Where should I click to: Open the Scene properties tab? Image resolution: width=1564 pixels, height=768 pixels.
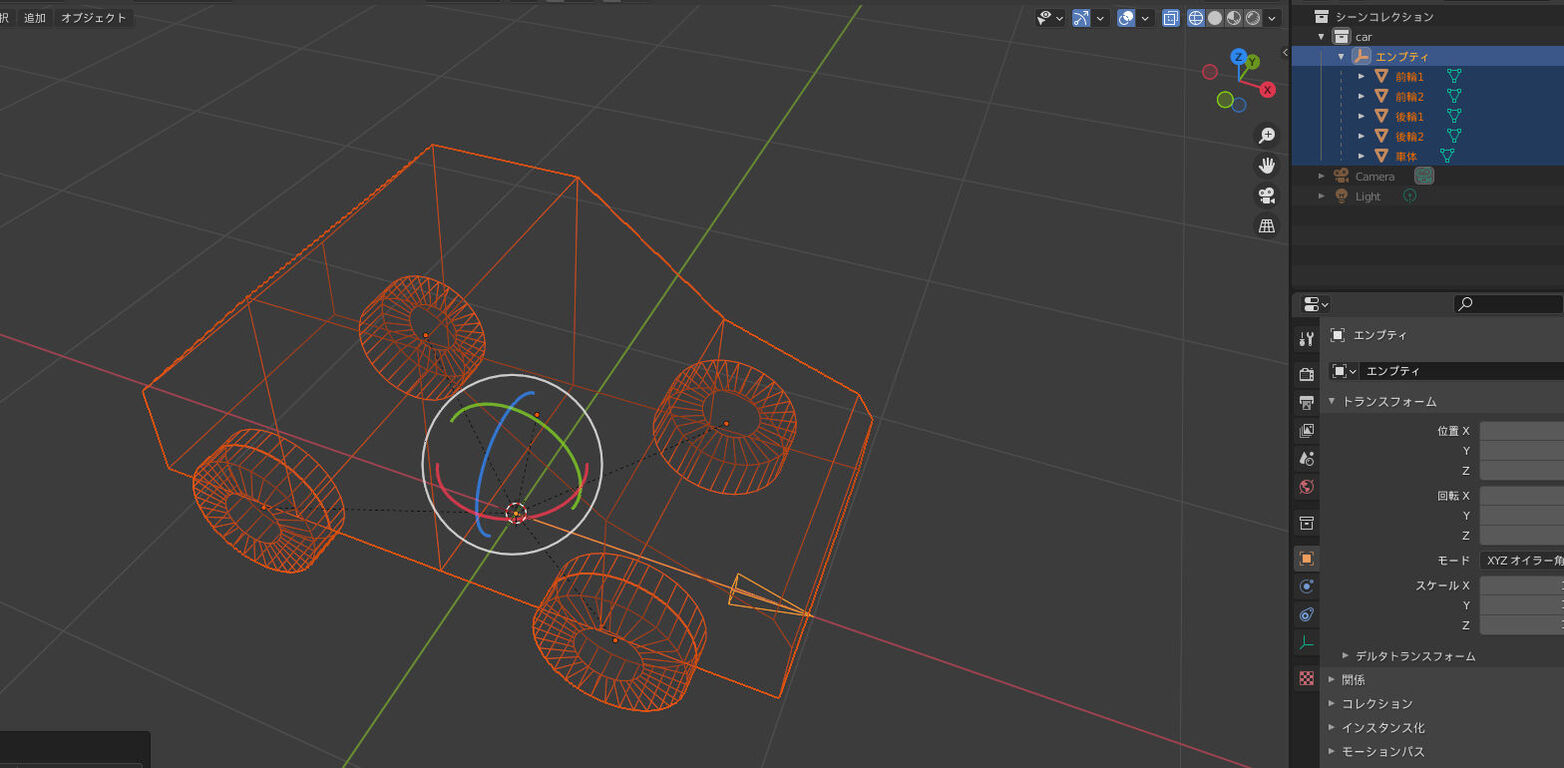click(x=1306, y=458)
